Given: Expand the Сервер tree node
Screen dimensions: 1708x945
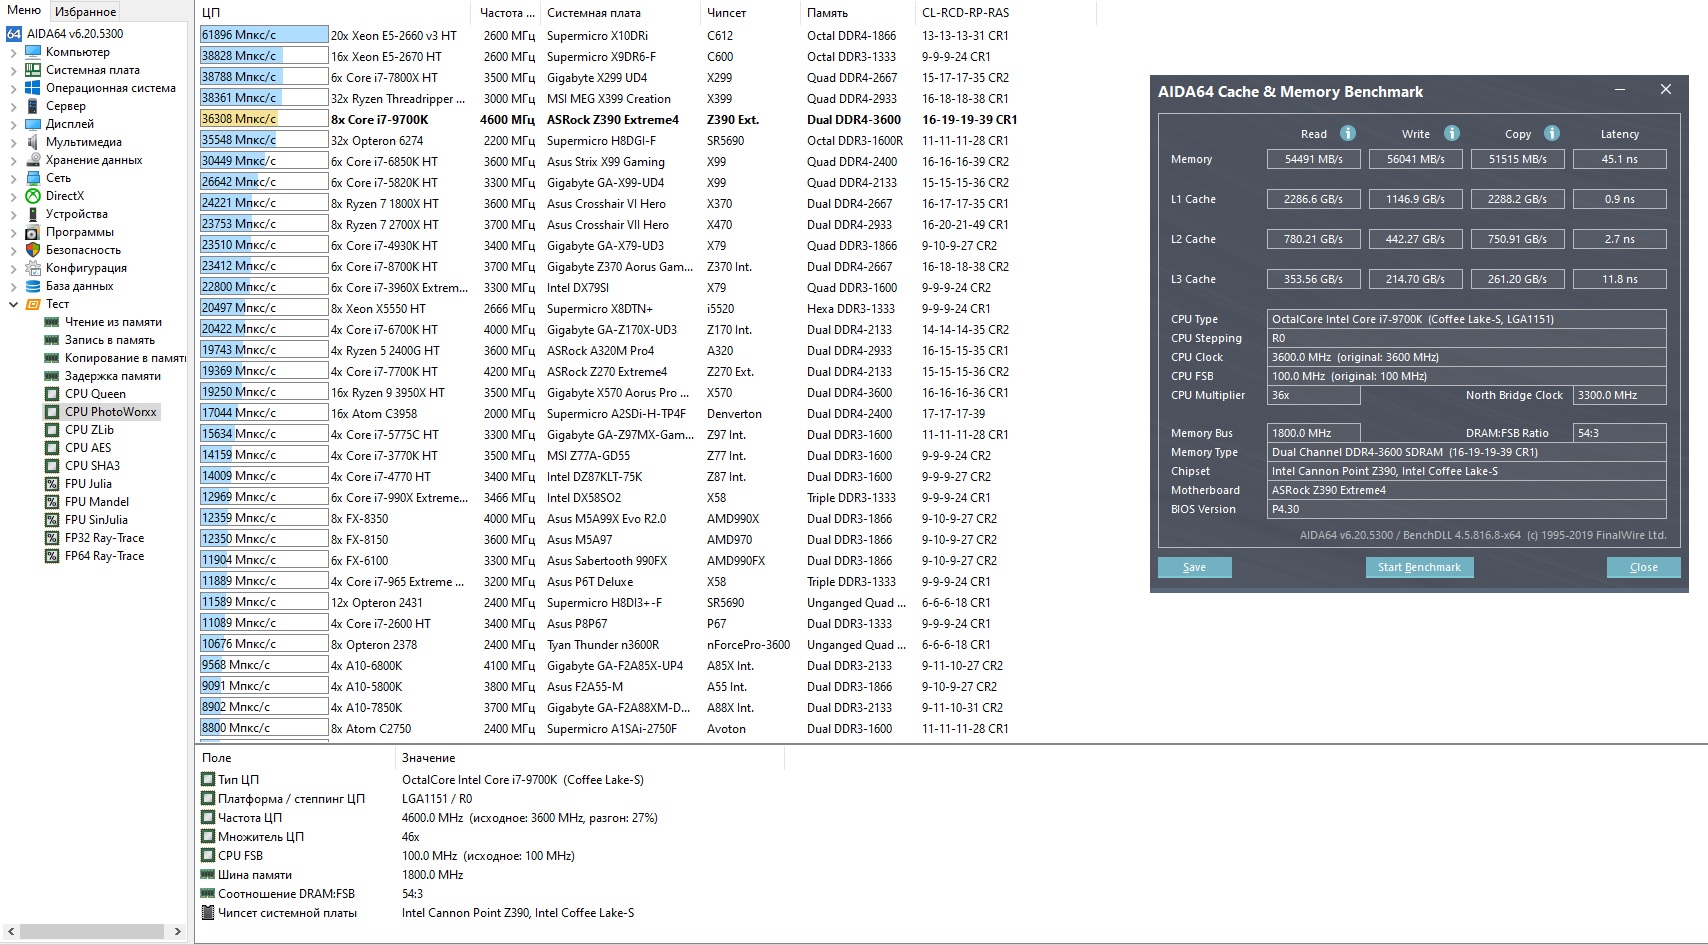Looking at the screenshot, I should [x=13, y=106].
